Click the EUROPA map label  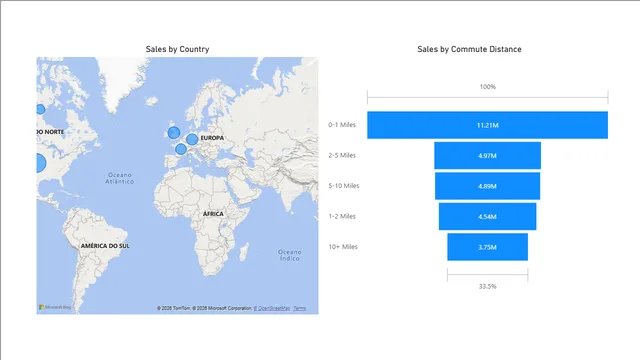point(212,138)
